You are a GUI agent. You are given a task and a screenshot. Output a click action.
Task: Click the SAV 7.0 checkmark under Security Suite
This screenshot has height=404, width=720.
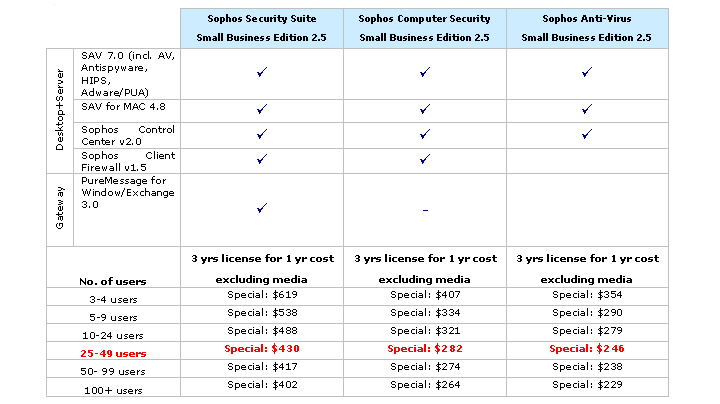(262, 73)
